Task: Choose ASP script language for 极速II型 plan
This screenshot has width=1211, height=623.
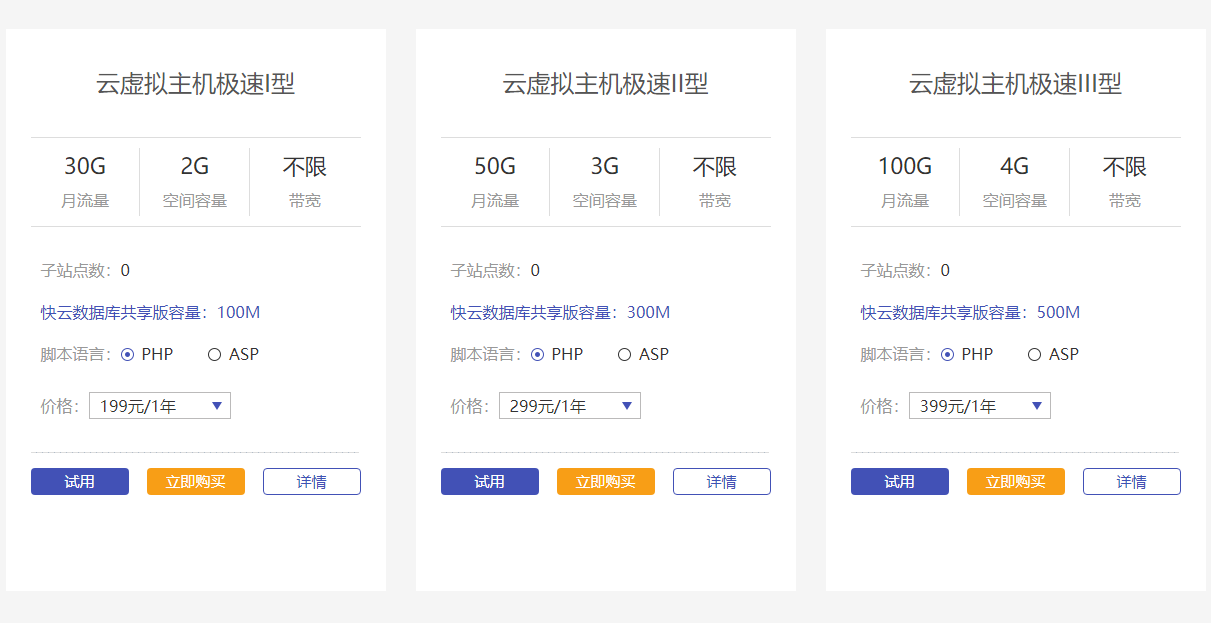Action: pos(624,354)
